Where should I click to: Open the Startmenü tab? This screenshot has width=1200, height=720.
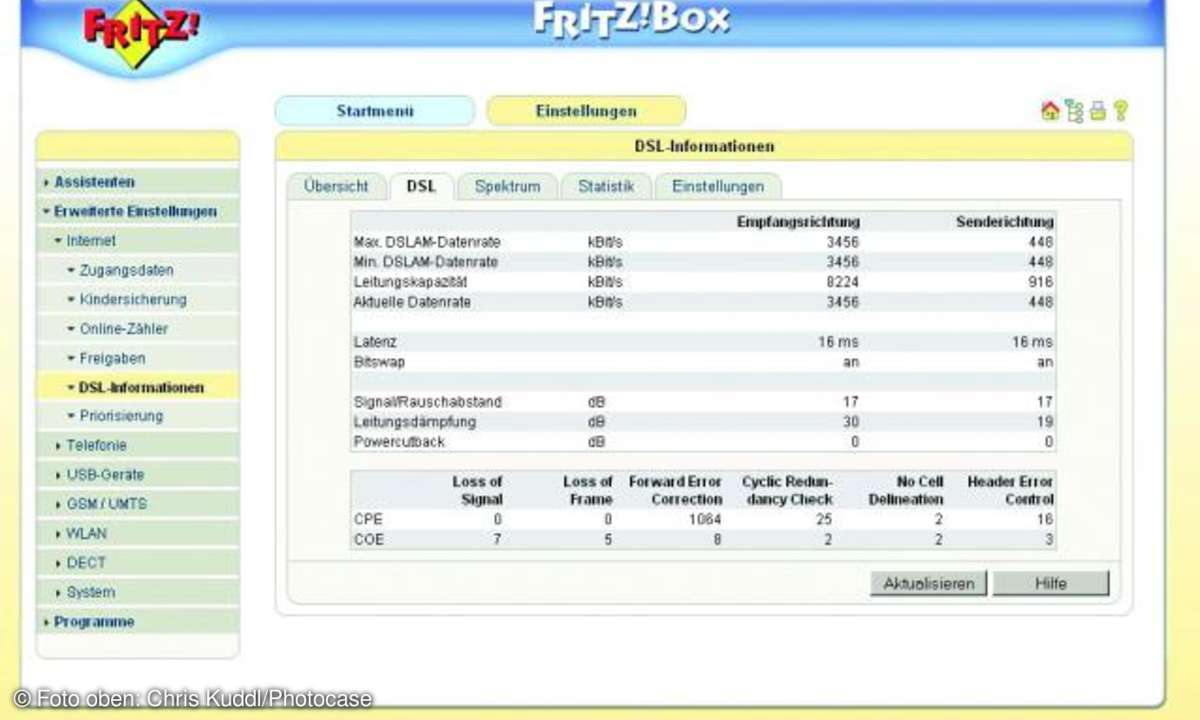pos(375,111)
